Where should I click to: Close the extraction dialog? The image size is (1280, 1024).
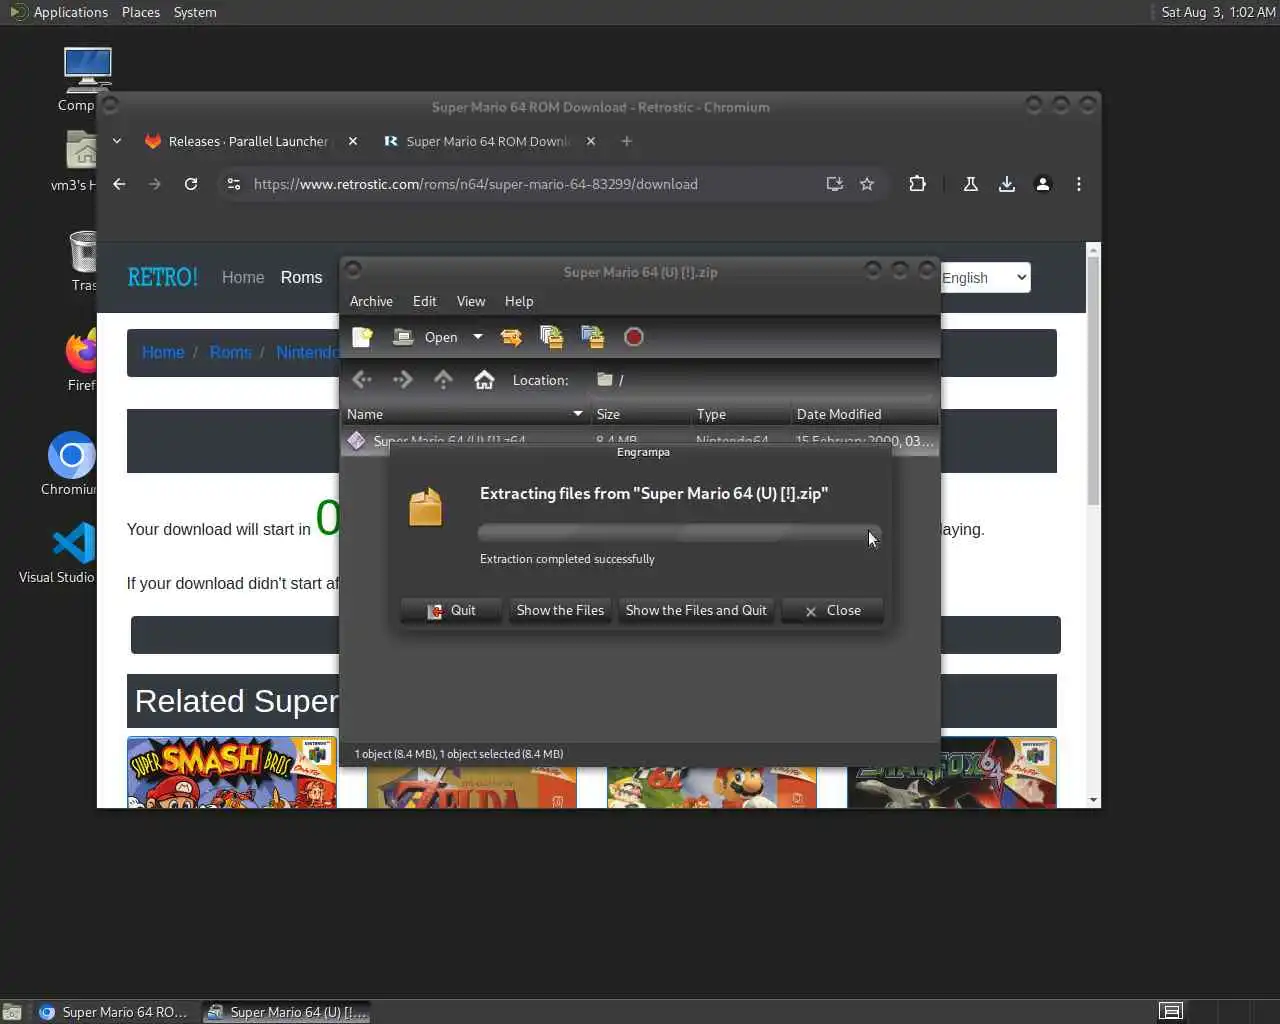coord(832,610)
